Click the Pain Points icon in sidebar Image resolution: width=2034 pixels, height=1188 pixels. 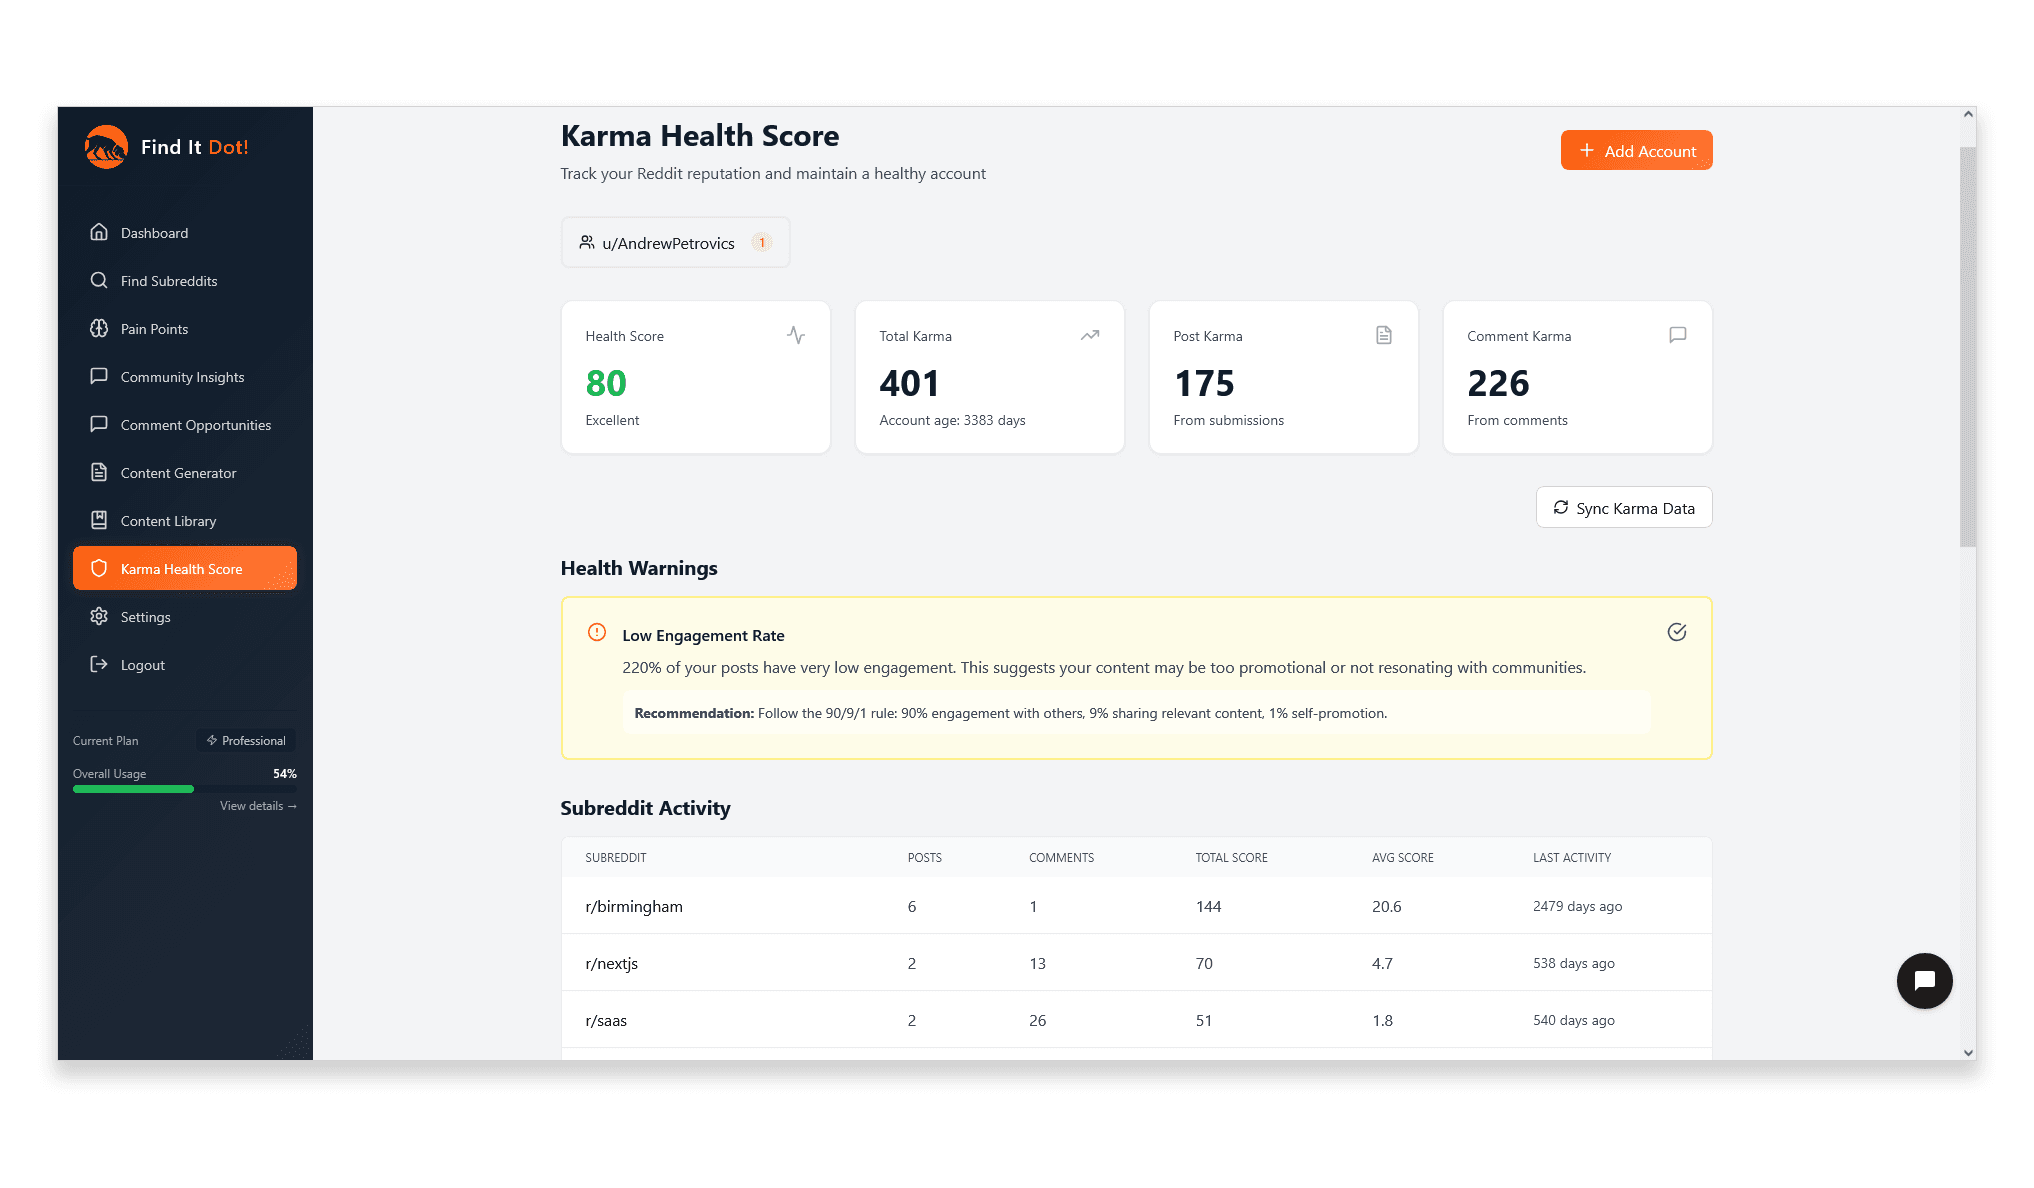coord(100,328)
